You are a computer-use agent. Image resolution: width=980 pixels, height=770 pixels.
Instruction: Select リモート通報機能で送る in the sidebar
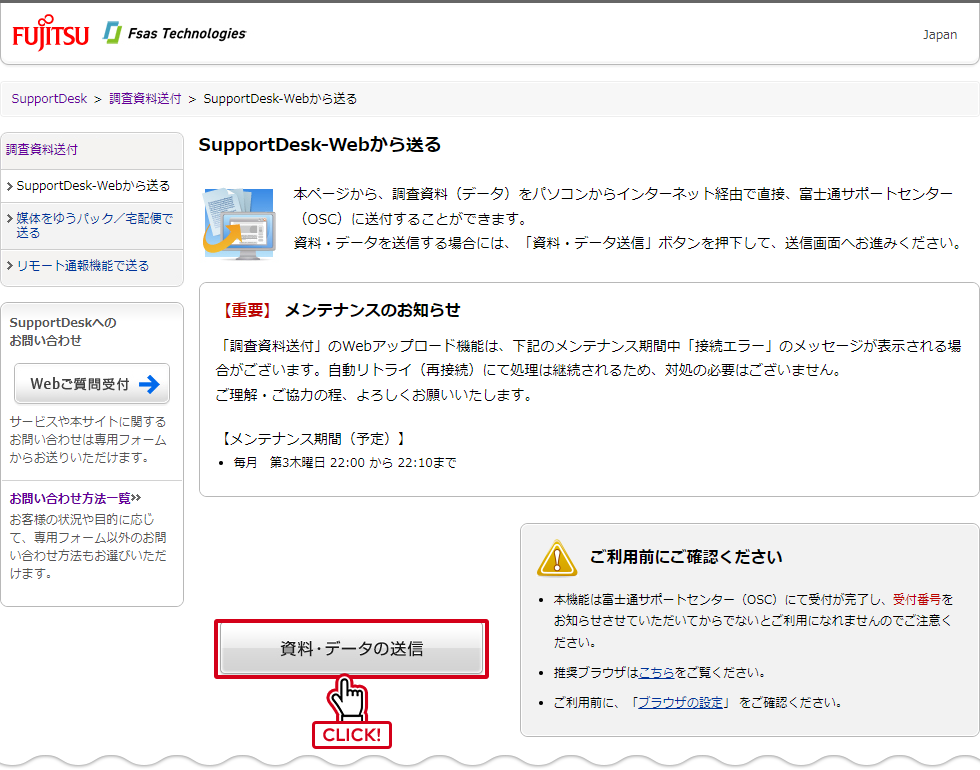(x=82, y=266)
